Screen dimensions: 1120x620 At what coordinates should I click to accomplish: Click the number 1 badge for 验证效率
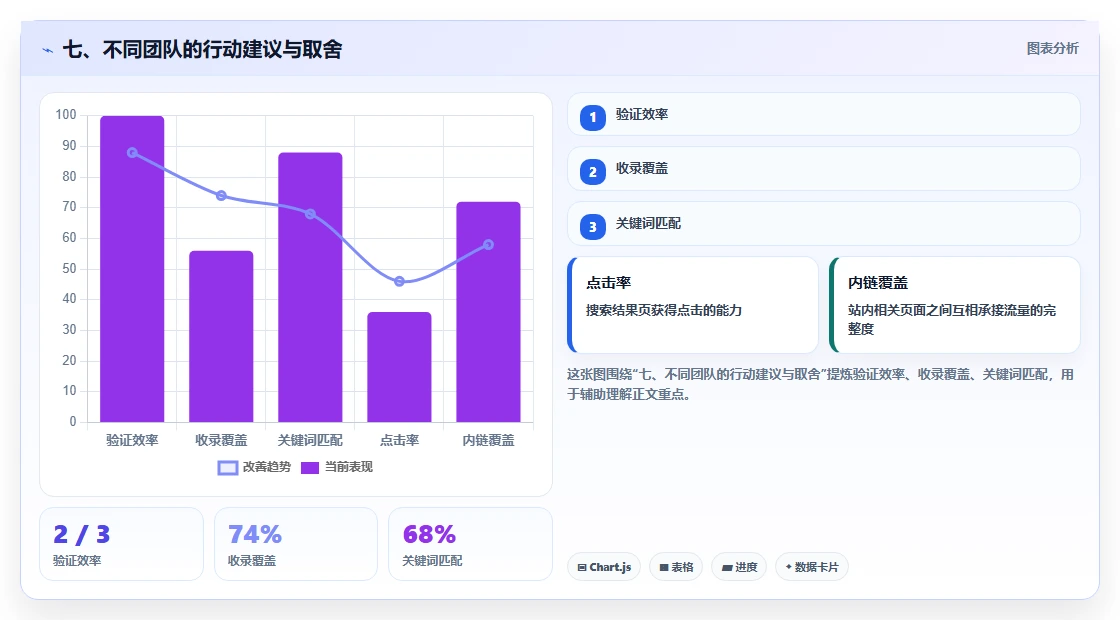click(x=592, y=118)
